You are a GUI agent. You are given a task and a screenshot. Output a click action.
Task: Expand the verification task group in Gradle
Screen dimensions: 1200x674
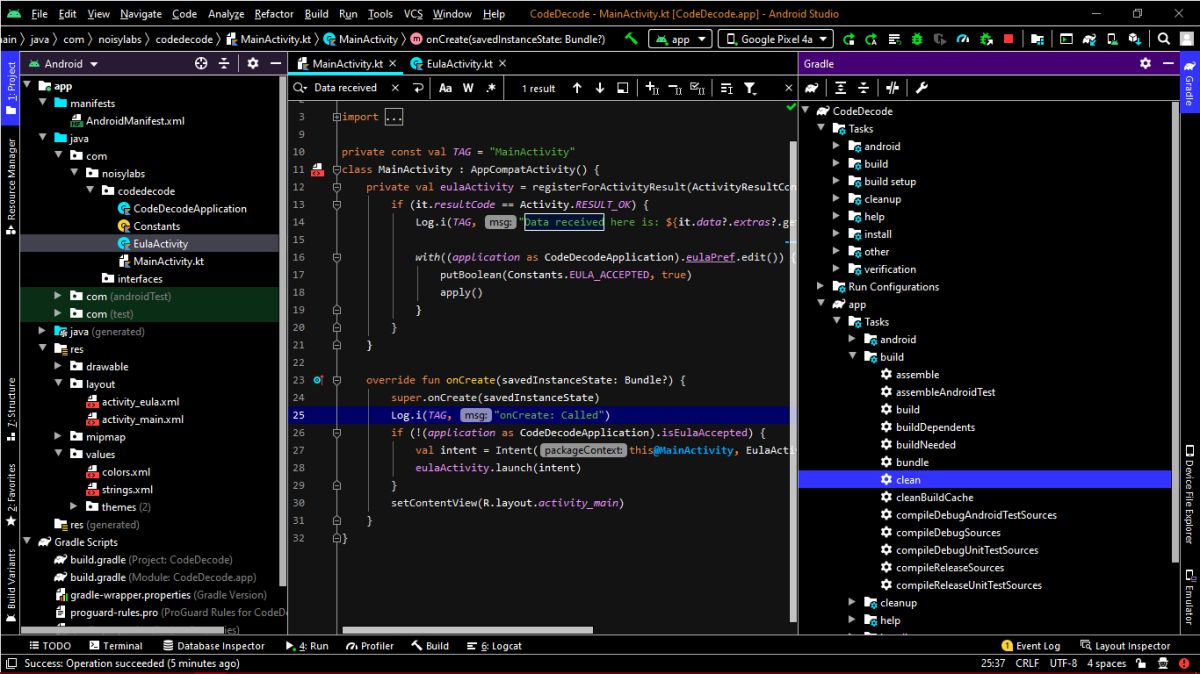(837, 269)
